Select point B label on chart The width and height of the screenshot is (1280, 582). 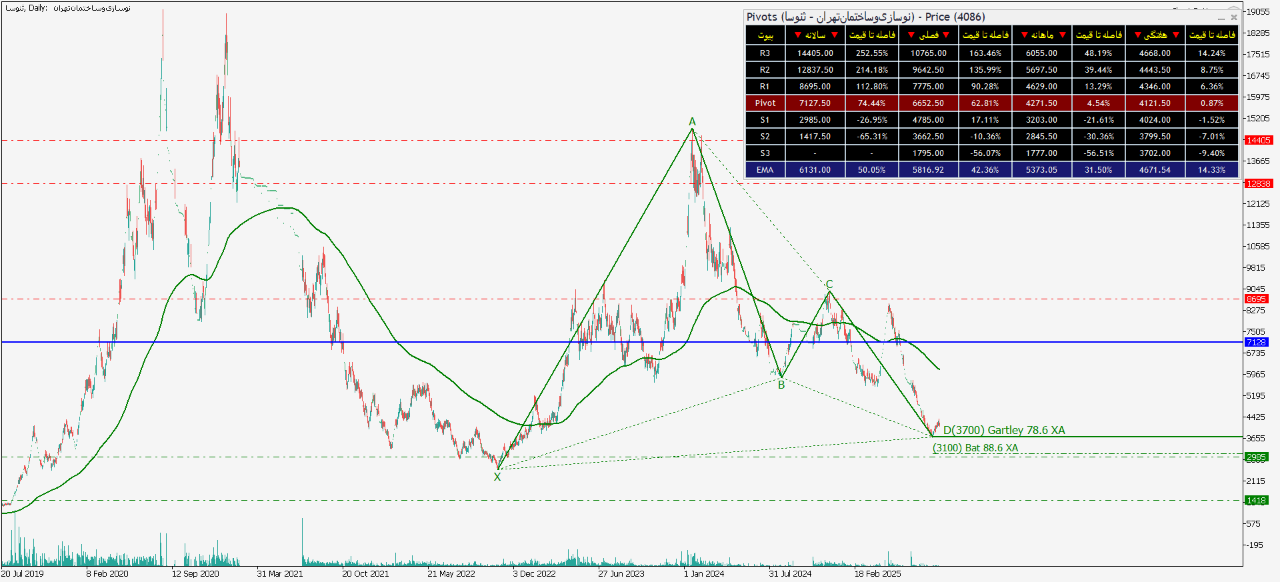click(781, 384)
